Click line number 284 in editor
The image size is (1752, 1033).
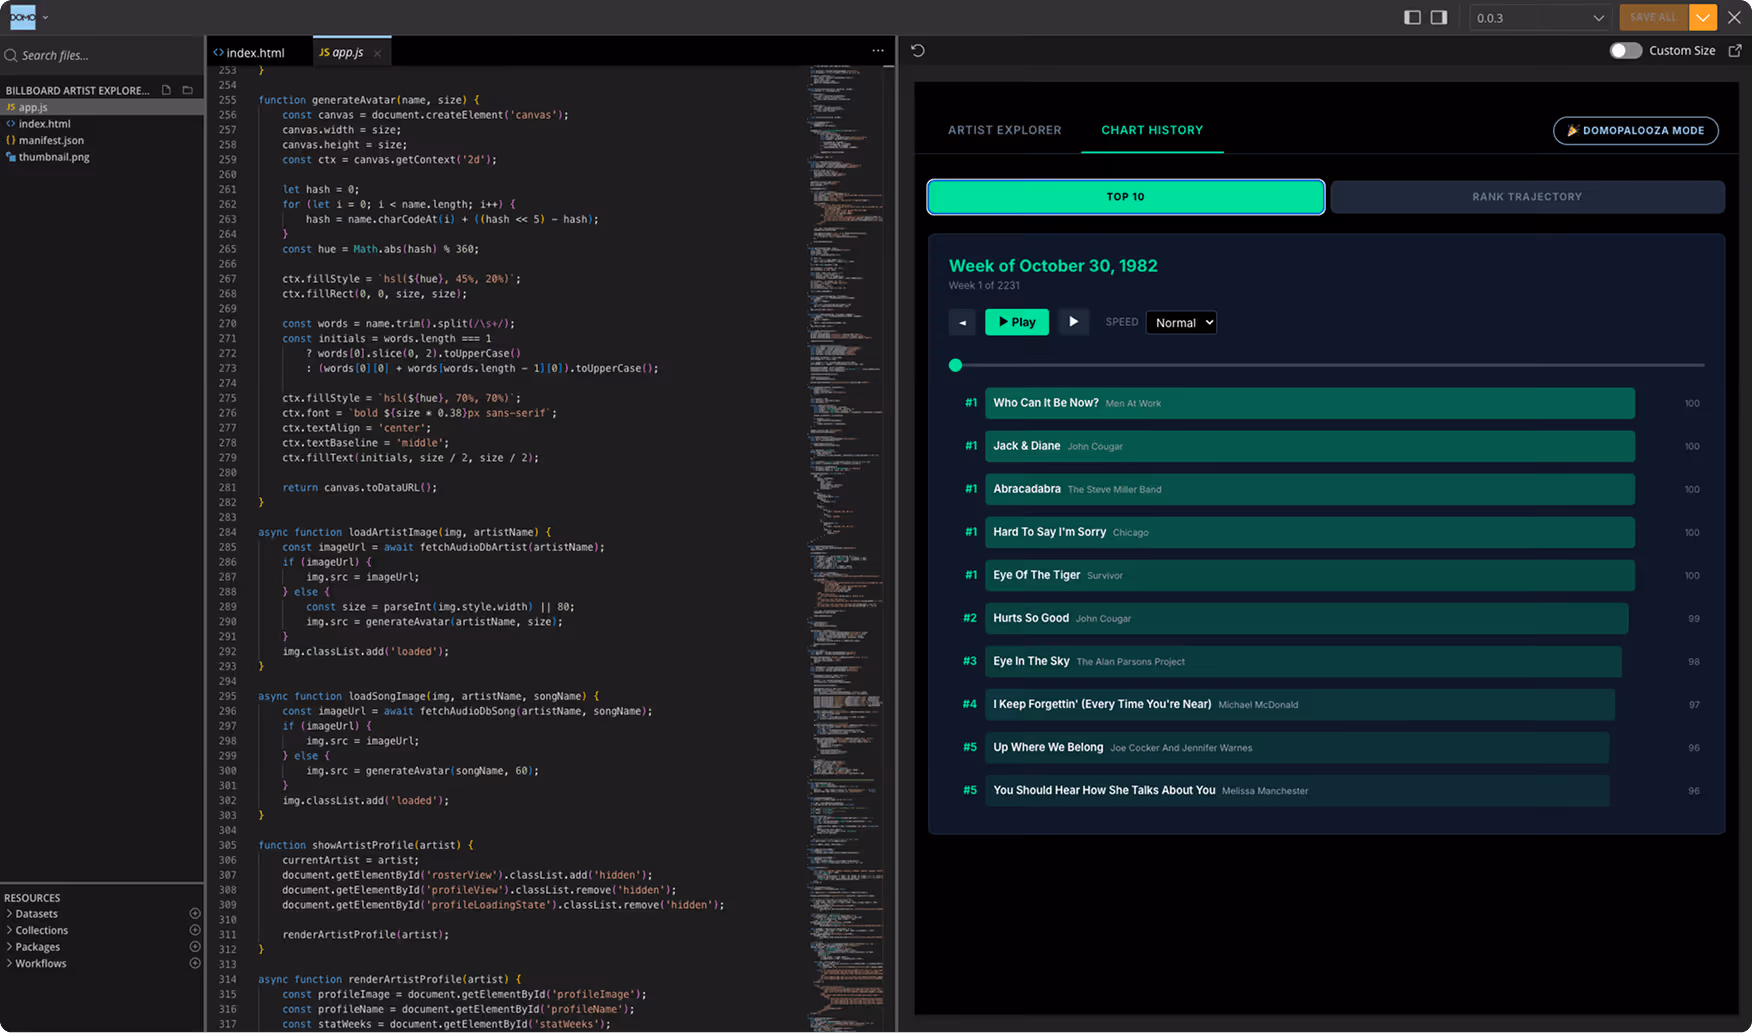227,532
